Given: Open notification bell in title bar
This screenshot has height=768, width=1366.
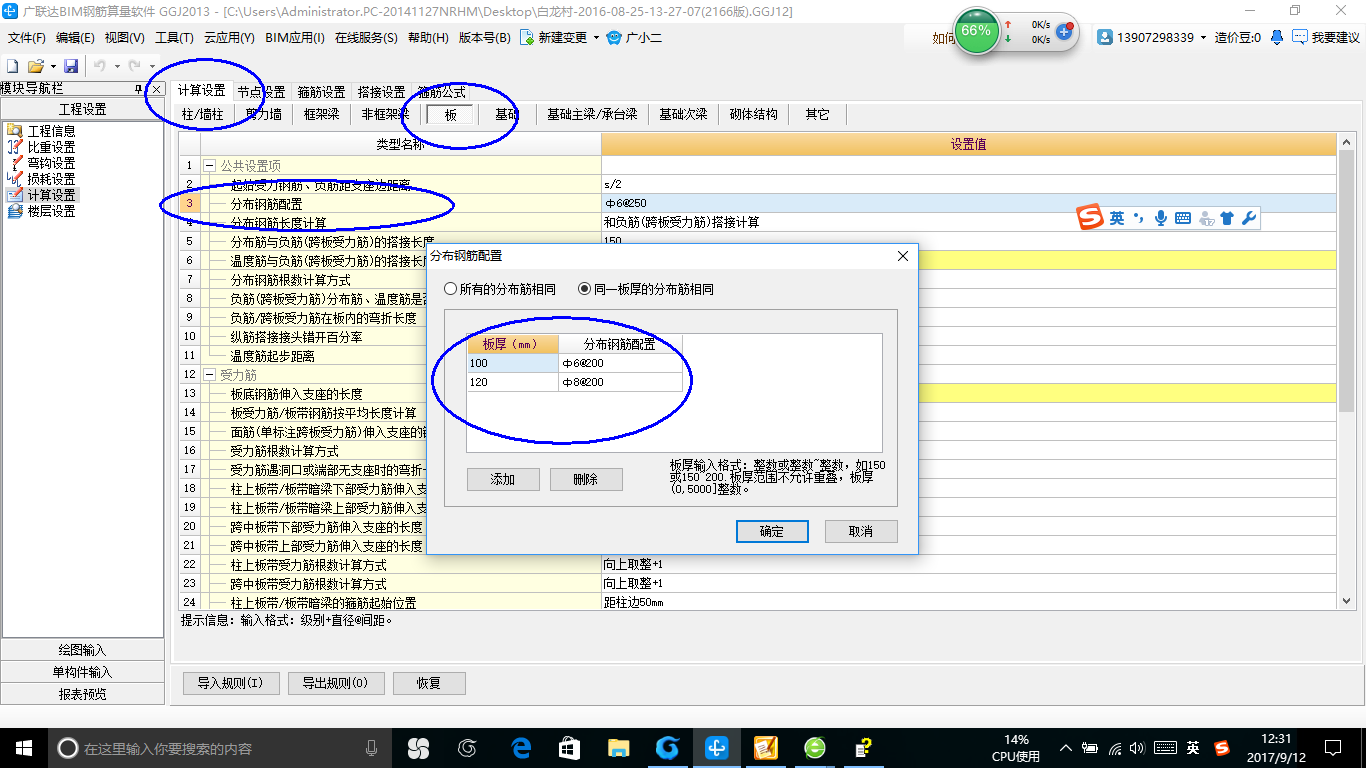Looking at the screenshot, I should tap(1277, 37).
